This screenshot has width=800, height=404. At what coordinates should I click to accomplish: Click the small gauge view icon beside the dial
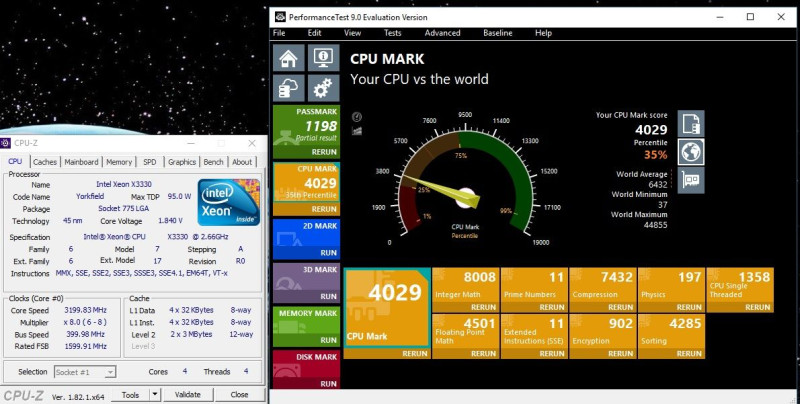(x=357, y=117)
